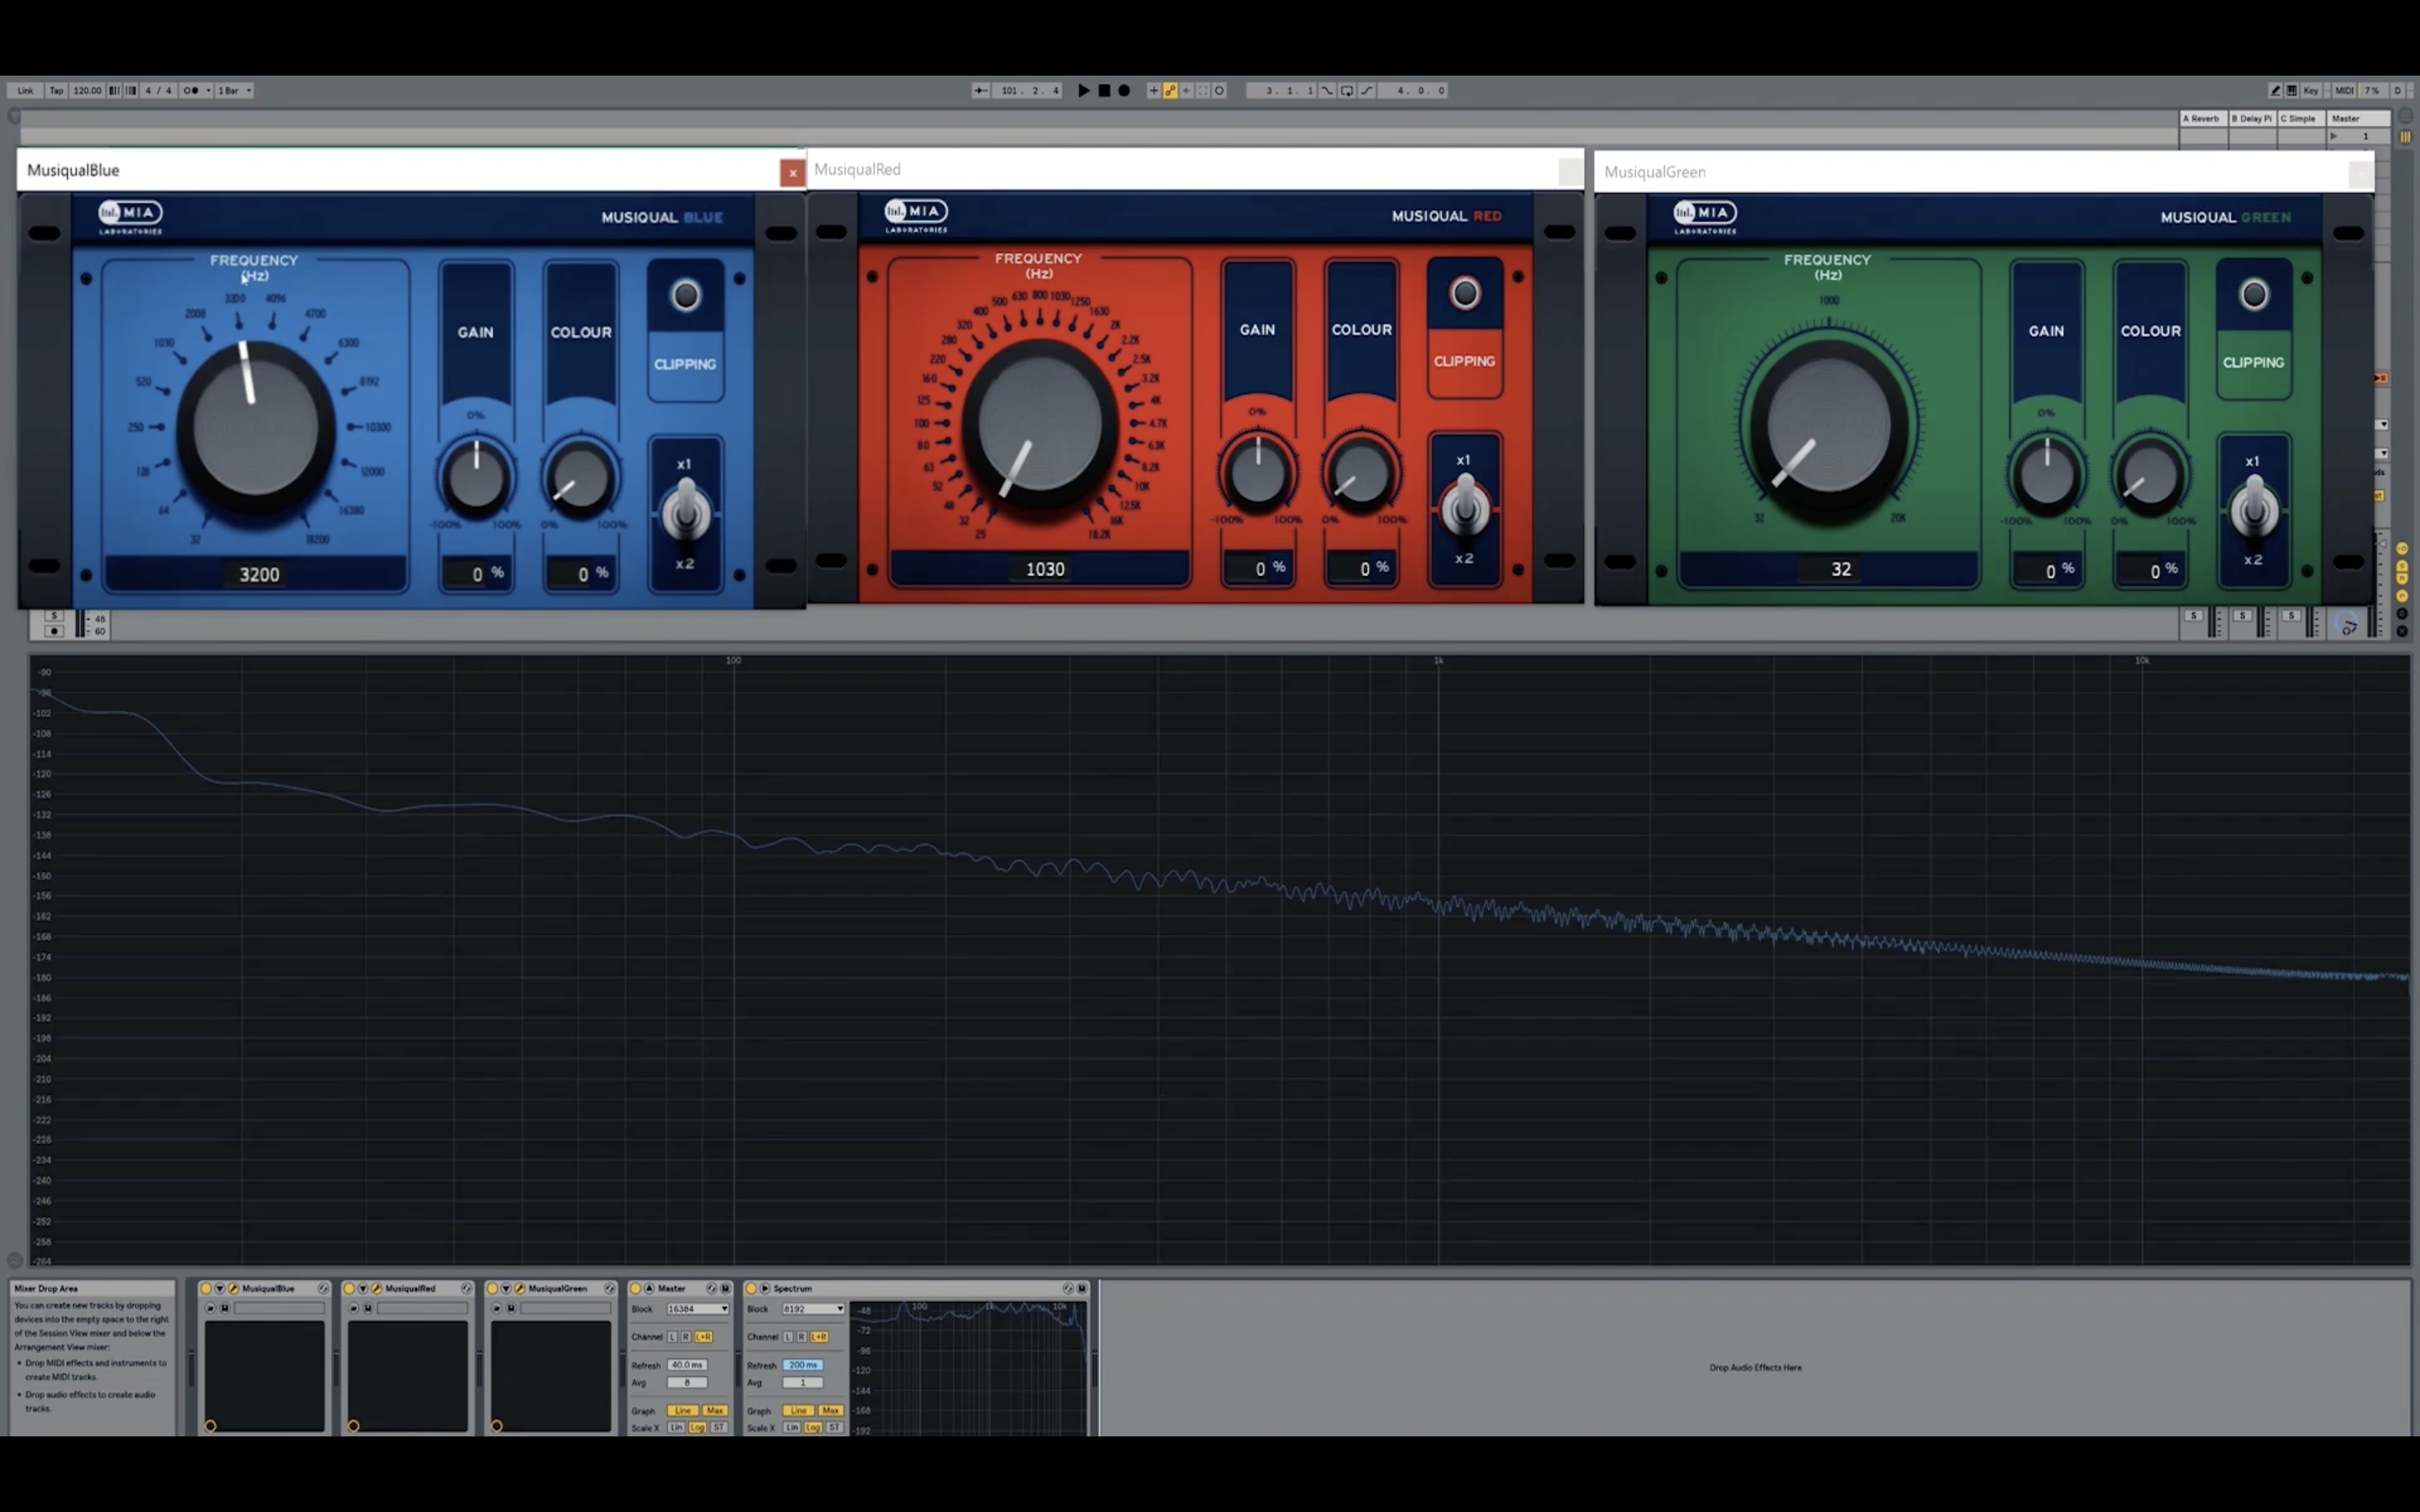Image resolution: width=2420 pixels, height=1512 pixels.
Task: Toggle the Key map mode switch
Action: pyautogui.click(x=2311, y=91)
